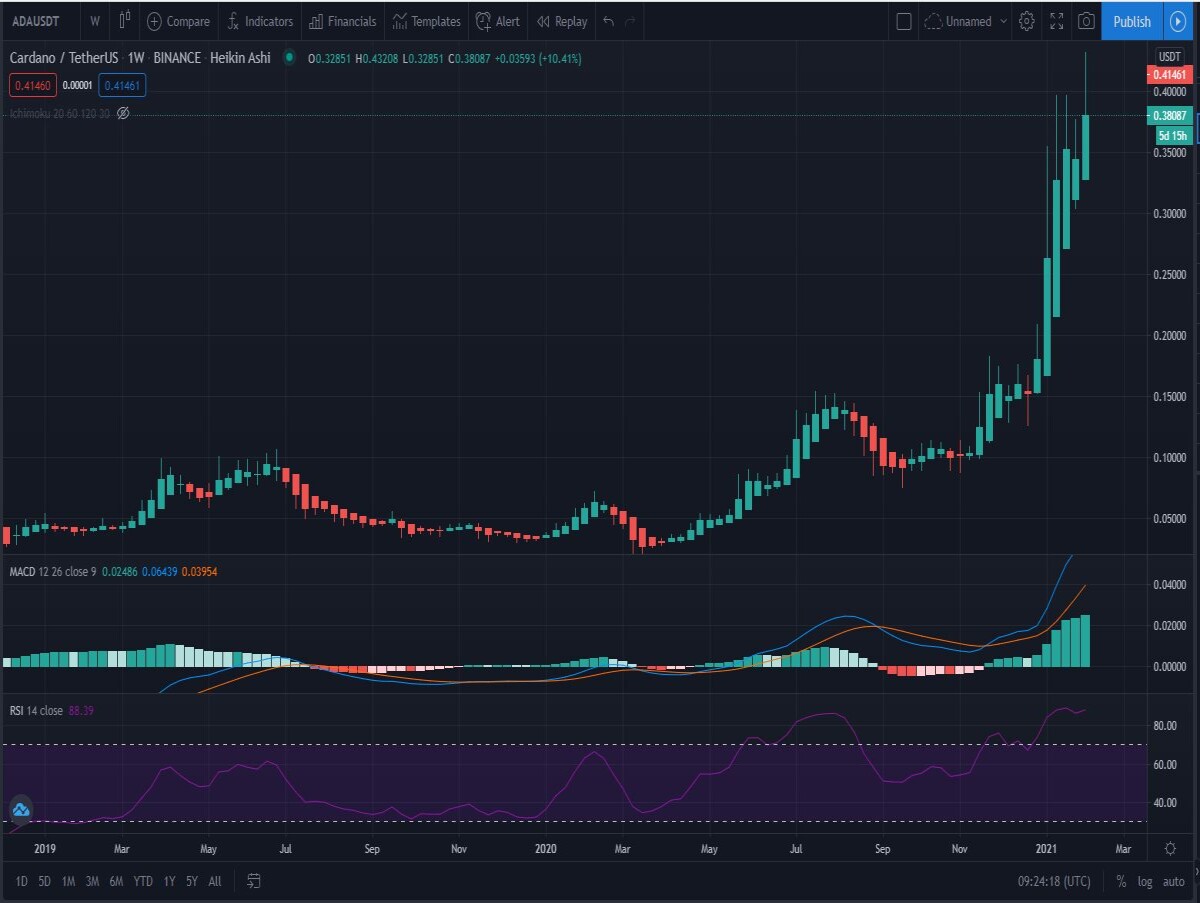Image resolution: width=1200 pixels, height=903 pixels.
Task: Open chart settings gear icon
Action: (x=1026, y=20)
